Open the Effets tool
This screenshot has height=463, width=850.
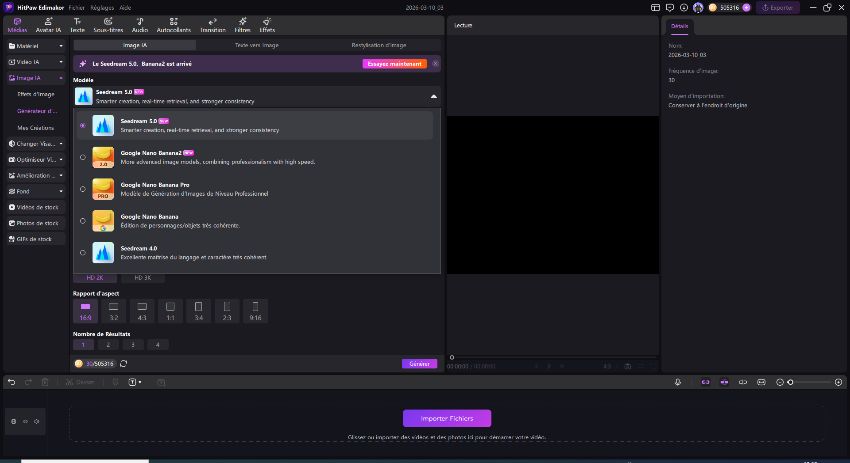click(x=267, y=25)
